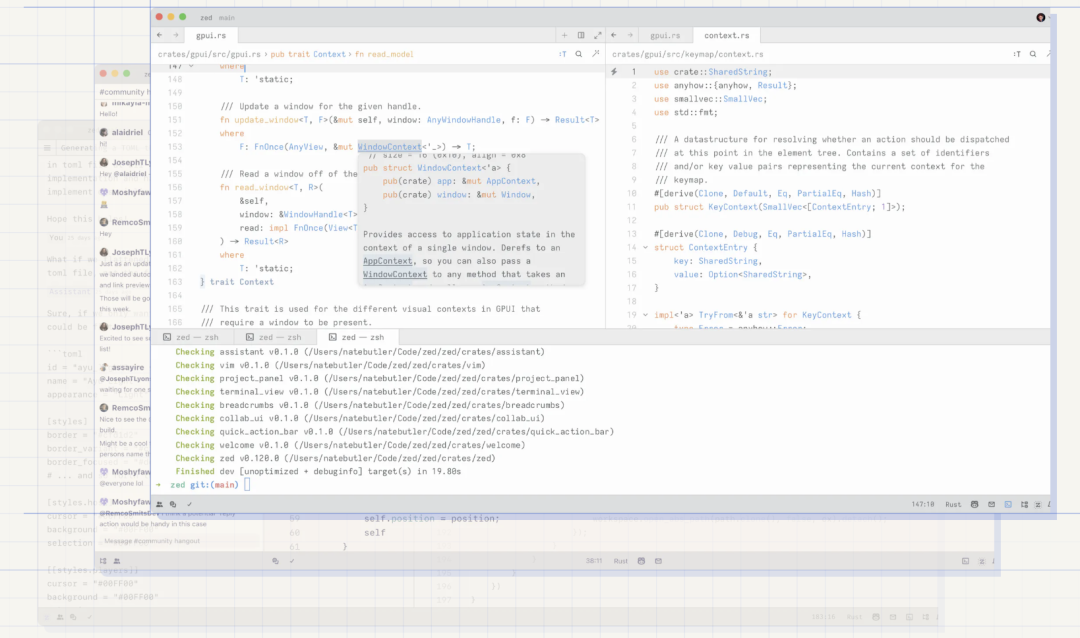
Task: Click 'Checking welcome v0.1.0' terminal line
Action: point(350,445)
